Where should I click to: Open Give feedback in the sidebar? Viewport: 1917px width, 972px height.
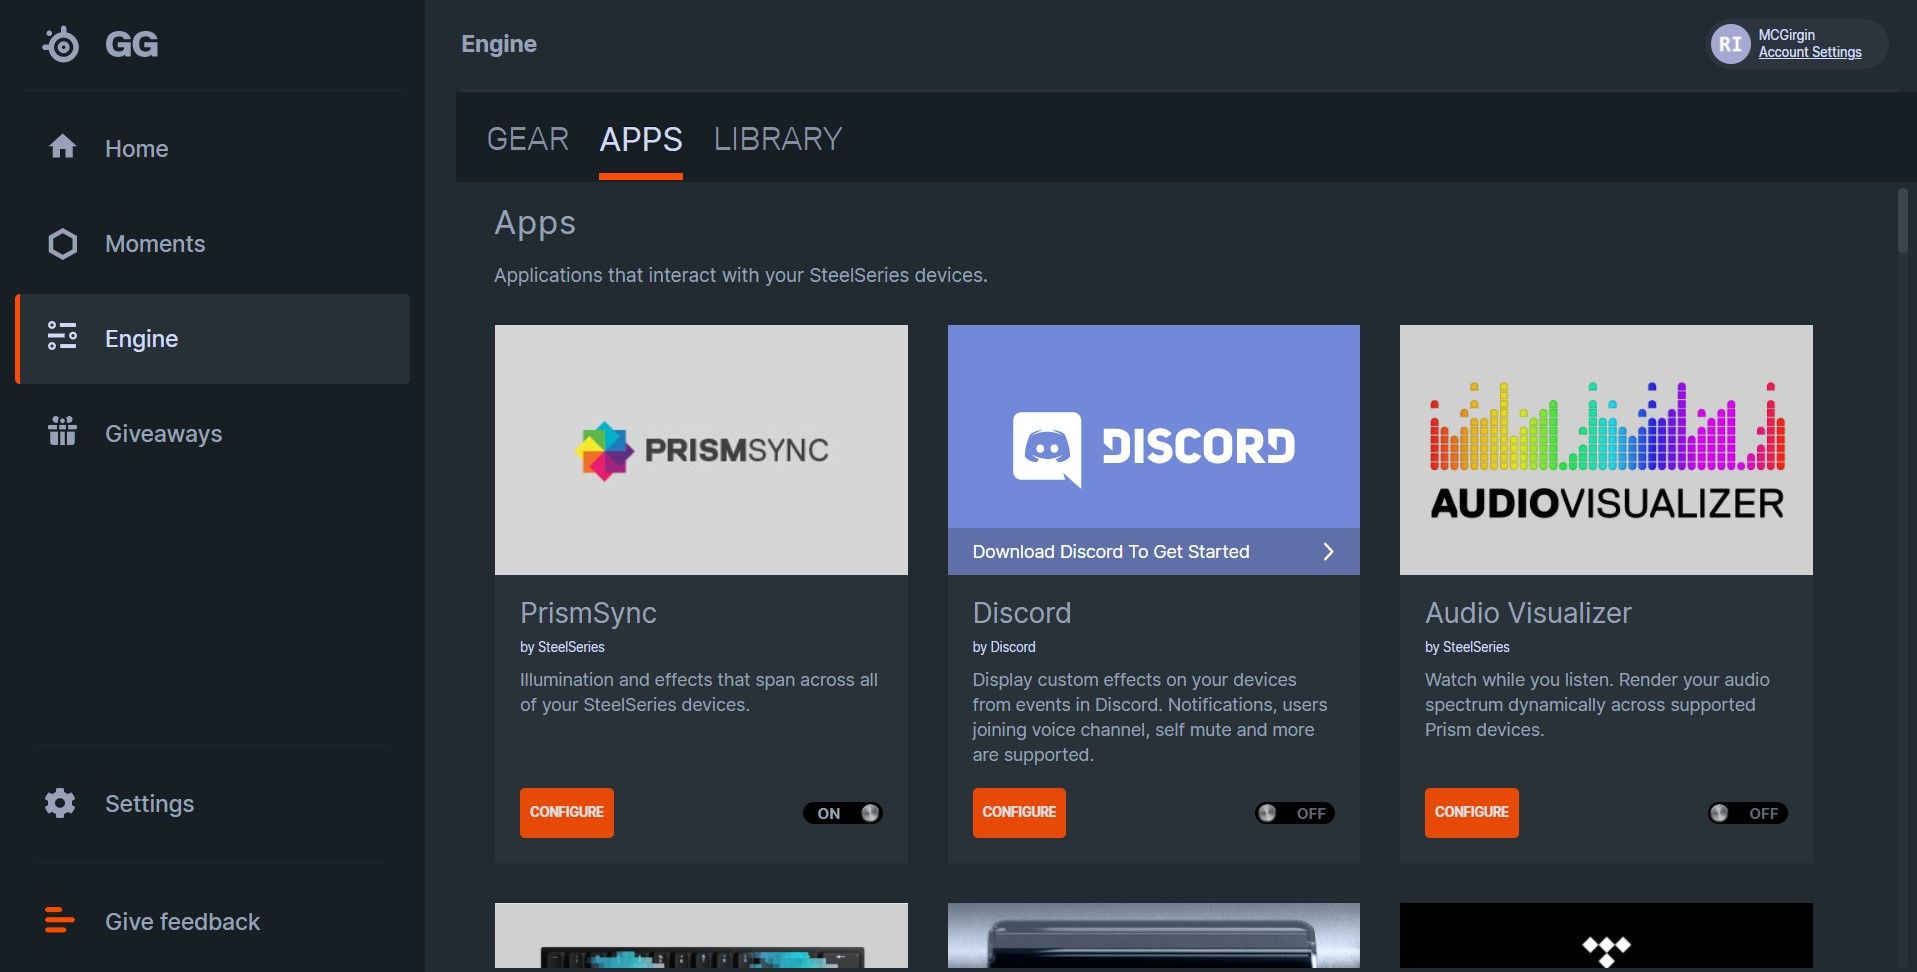click(213, 921)
